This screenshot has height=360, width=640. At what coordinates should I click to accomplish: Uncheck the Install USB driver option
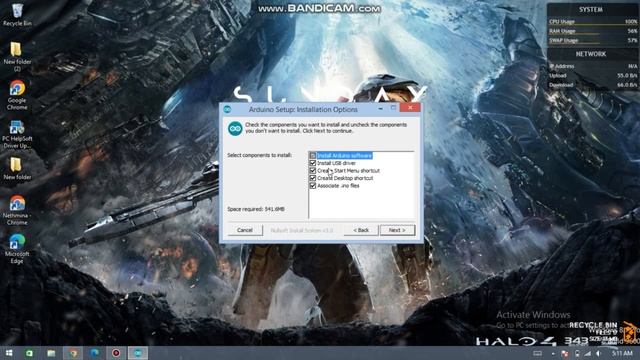[313, 163]
